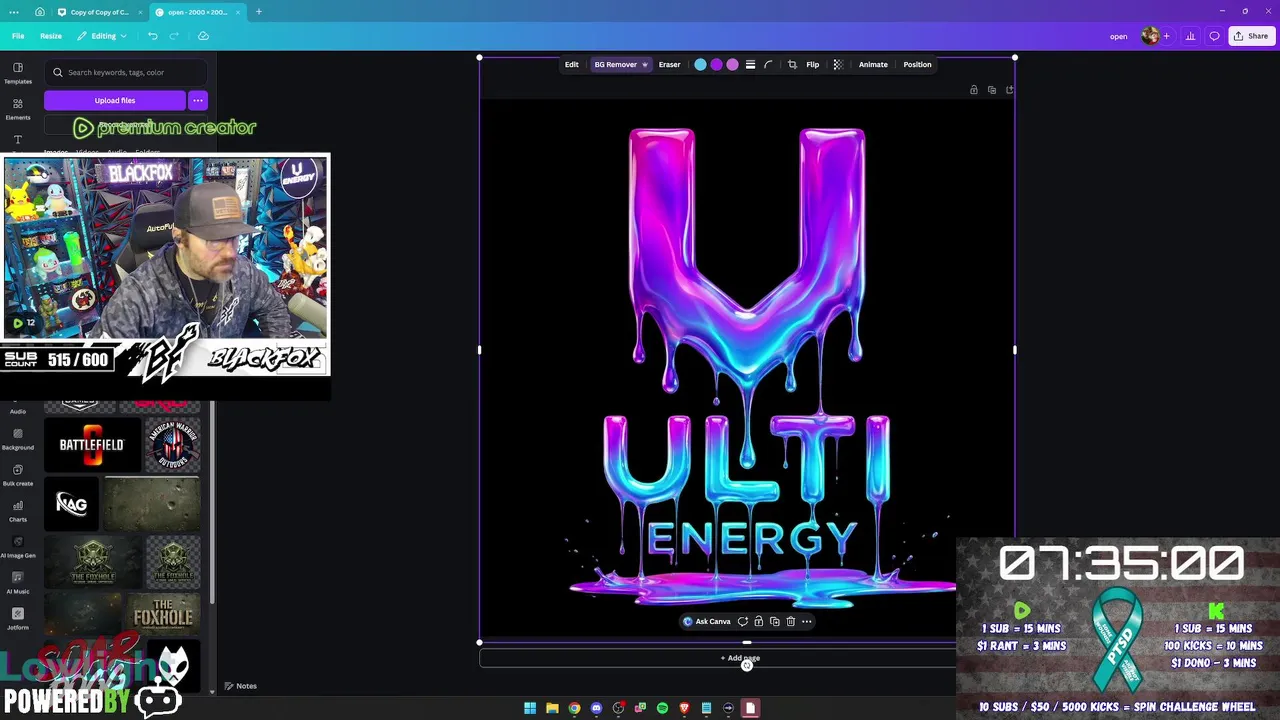Image resolution: width=1280 pixels, height=720 pixels.
Task: Open the Elements sidebar panel
Action: tap(17, 109)
